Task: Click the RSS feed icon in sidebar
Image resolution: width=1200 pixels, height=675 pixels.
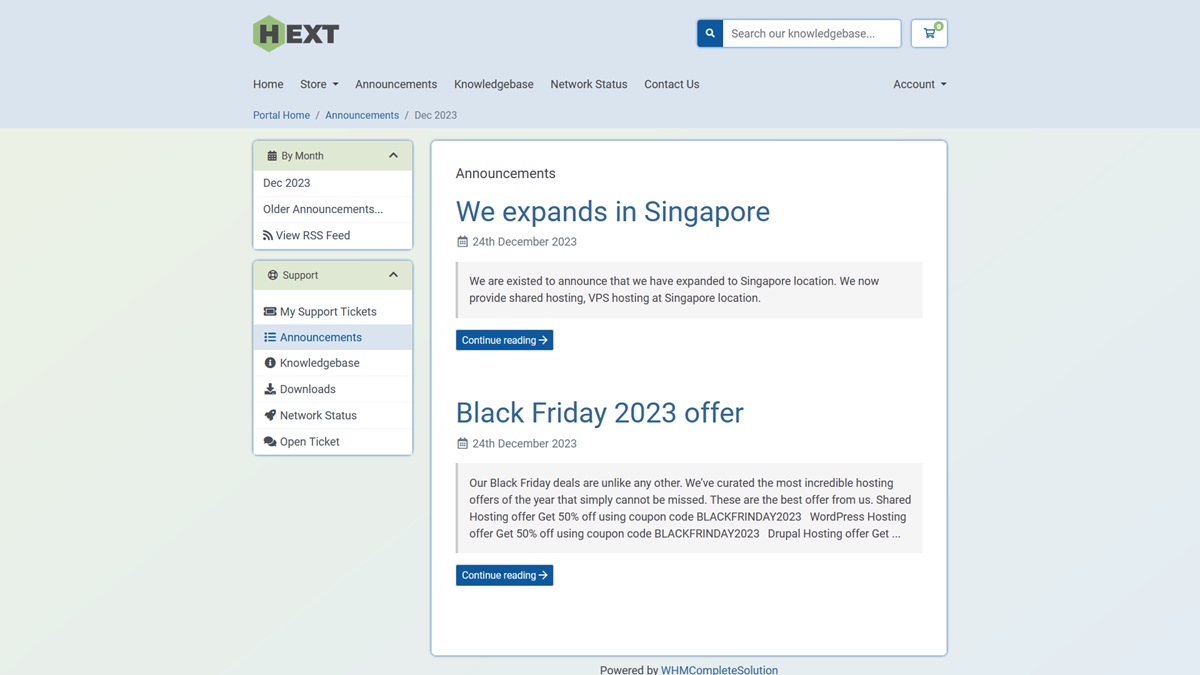Action: click(x=268, y=236)
